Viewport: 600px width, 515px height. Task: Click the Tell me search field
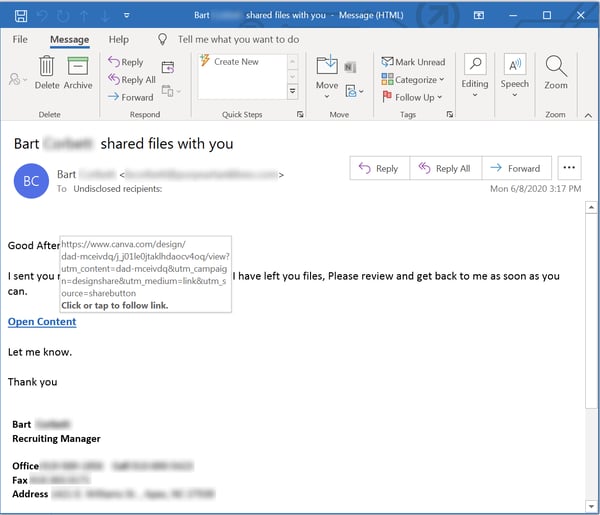tap(238, 39)
